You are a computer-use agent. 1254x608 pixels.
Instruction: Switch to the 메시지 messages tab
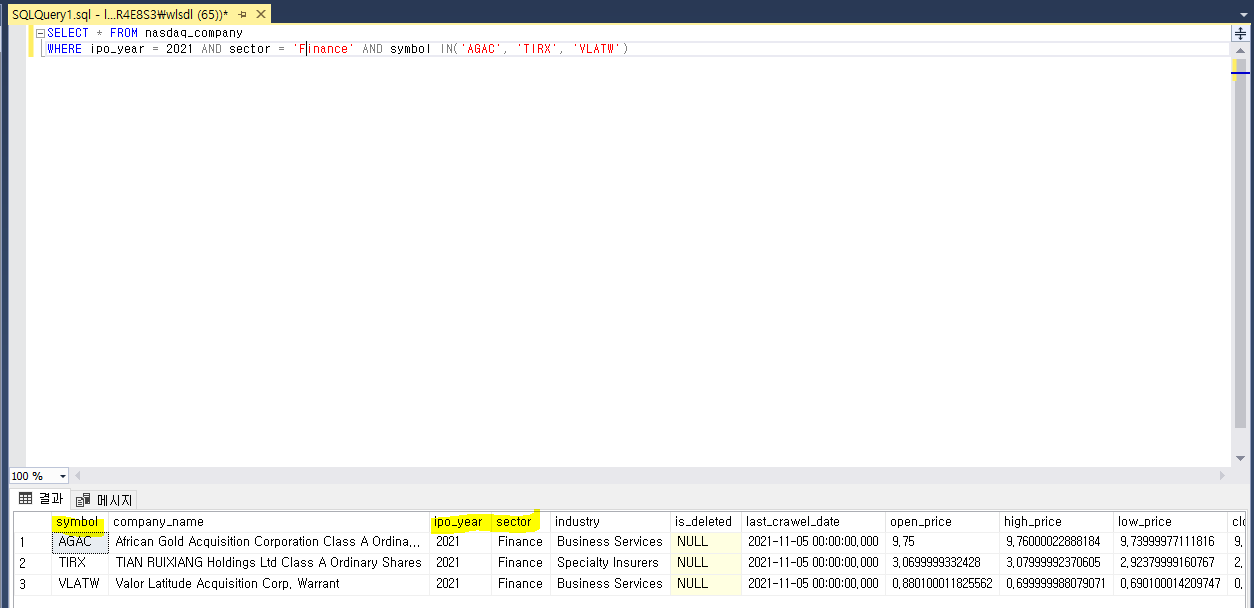coord(104,499)
